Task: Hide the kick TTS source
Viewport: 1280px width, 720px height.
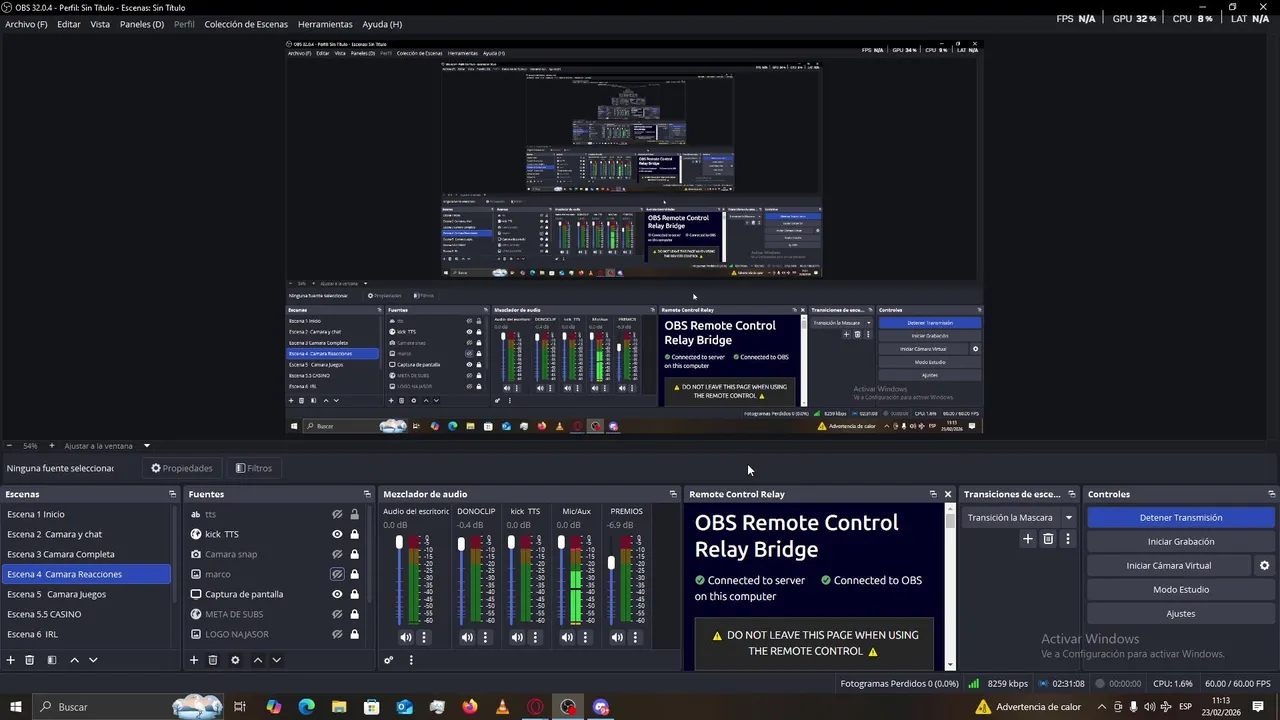Action: click(x=337, y=534)
